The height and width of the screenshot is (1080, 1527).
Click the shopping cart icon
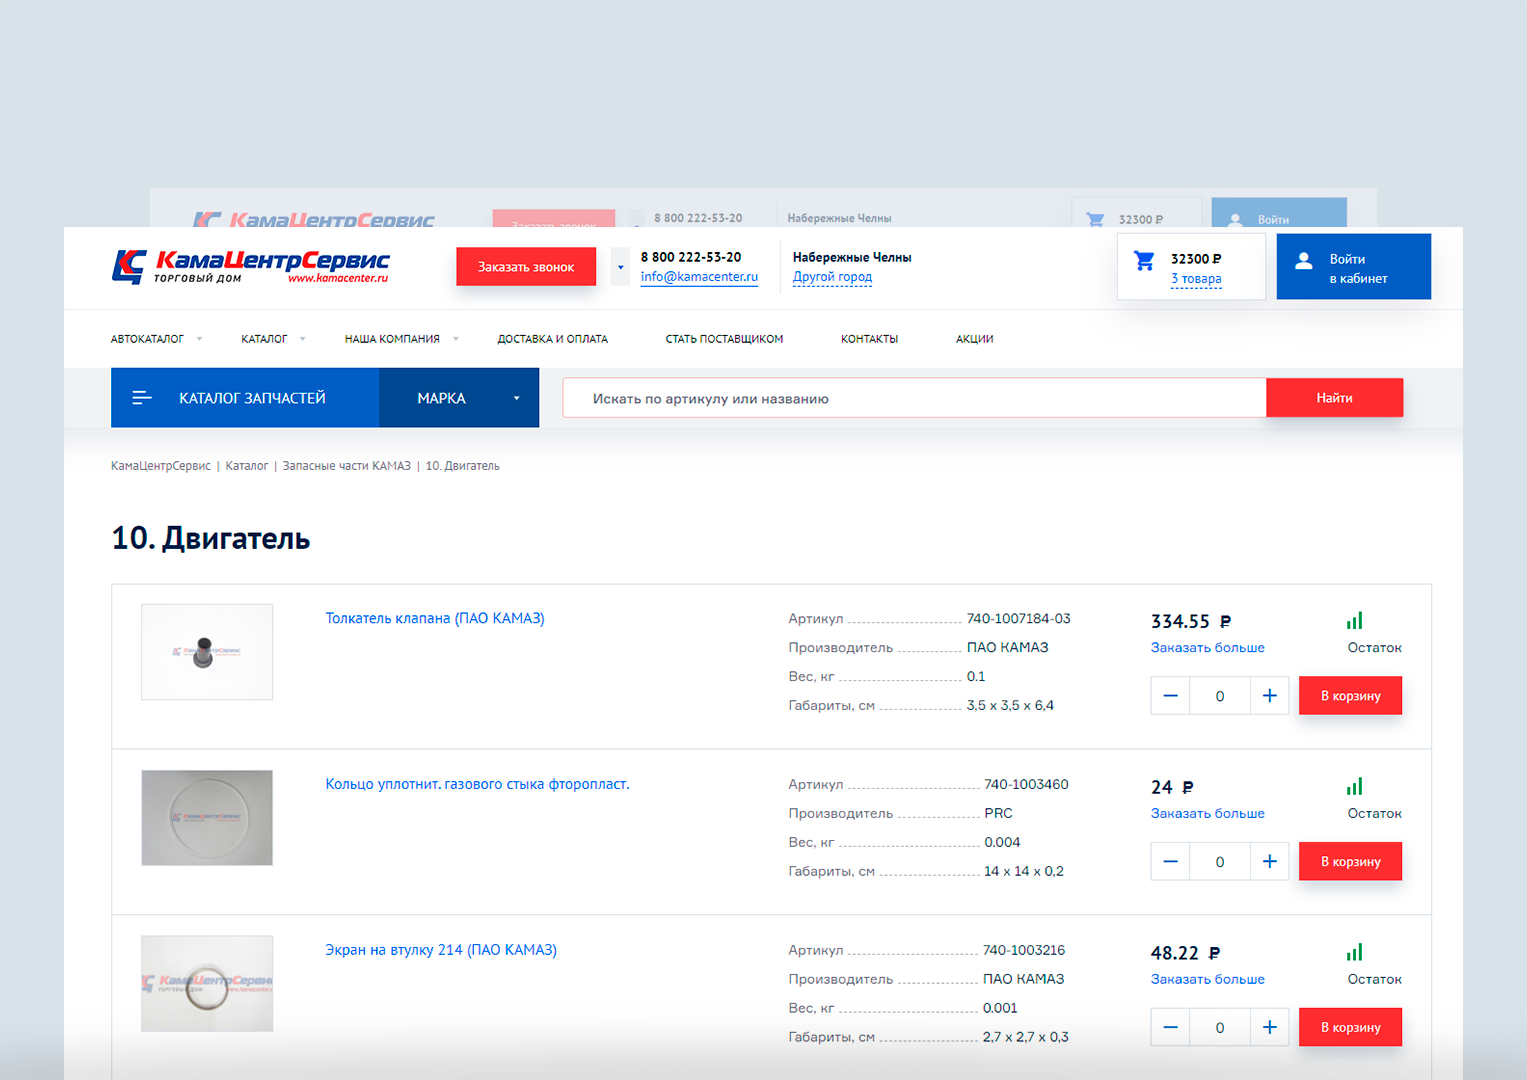click(1144, 262)
